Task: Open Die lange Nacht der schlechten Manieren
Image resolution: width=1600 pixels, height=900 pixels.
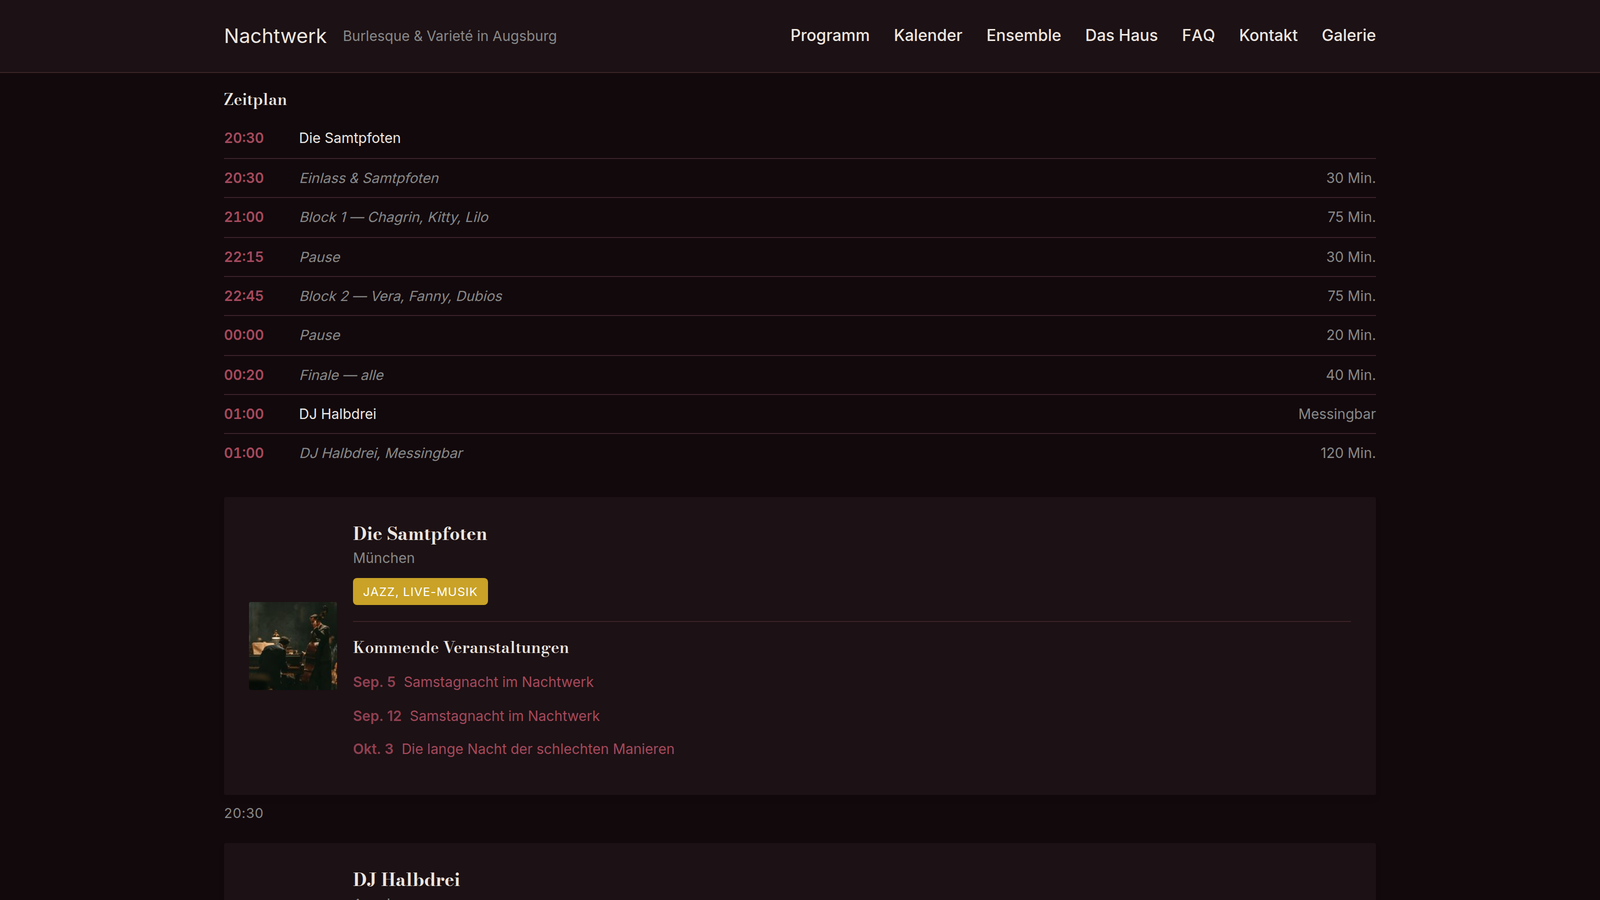Action: pos(514,749)
